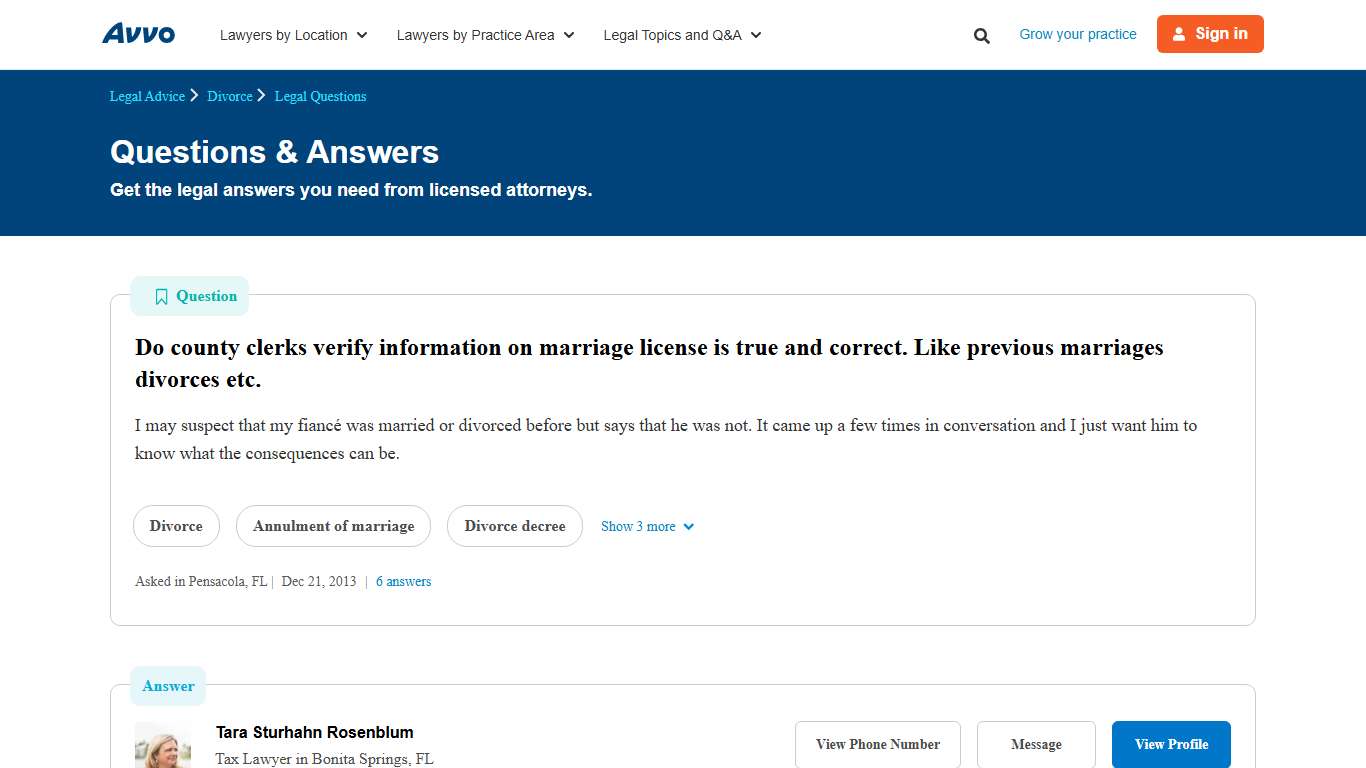
Task: Click the Grow your practice link
Action: tap(1077, 33)
